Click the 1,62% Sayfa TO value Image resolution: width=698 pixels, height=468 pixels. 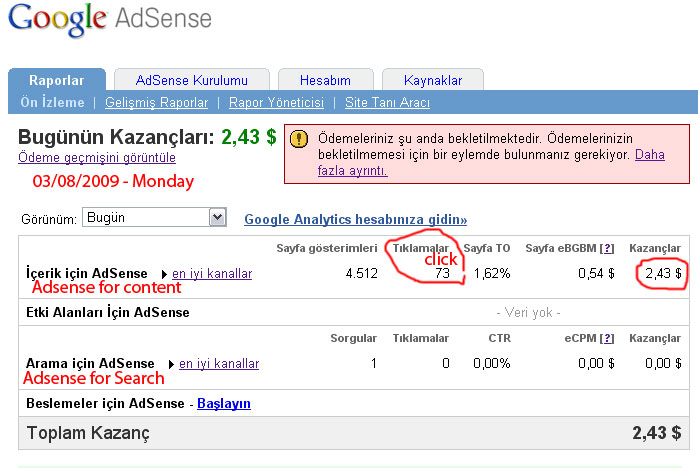tap(492, 273)
